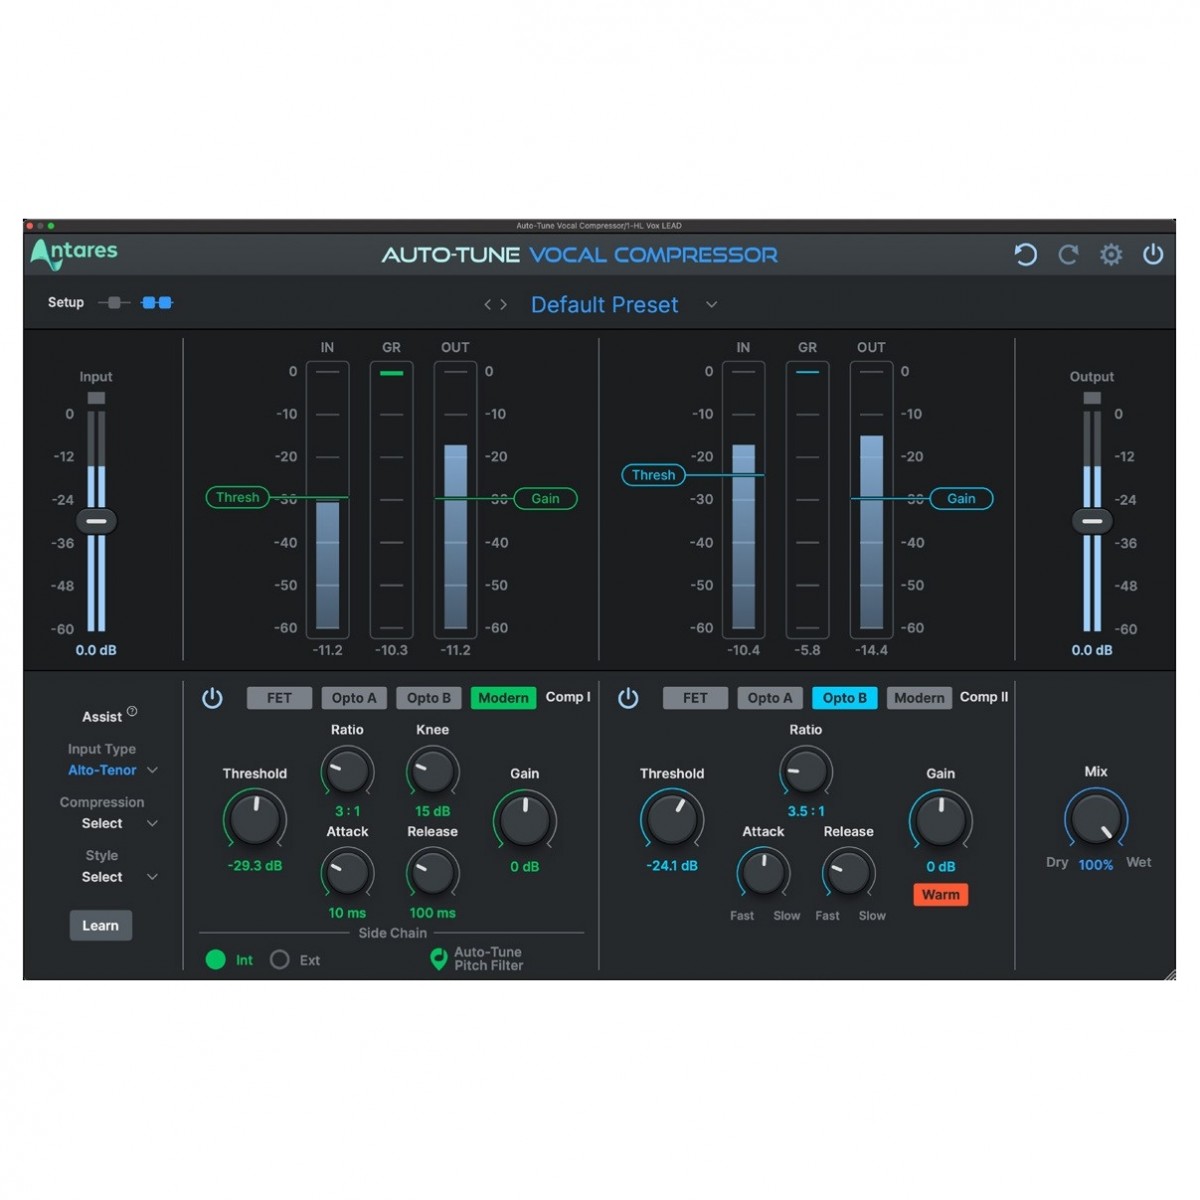Open the settings gear icon

tap(1110, 255)
